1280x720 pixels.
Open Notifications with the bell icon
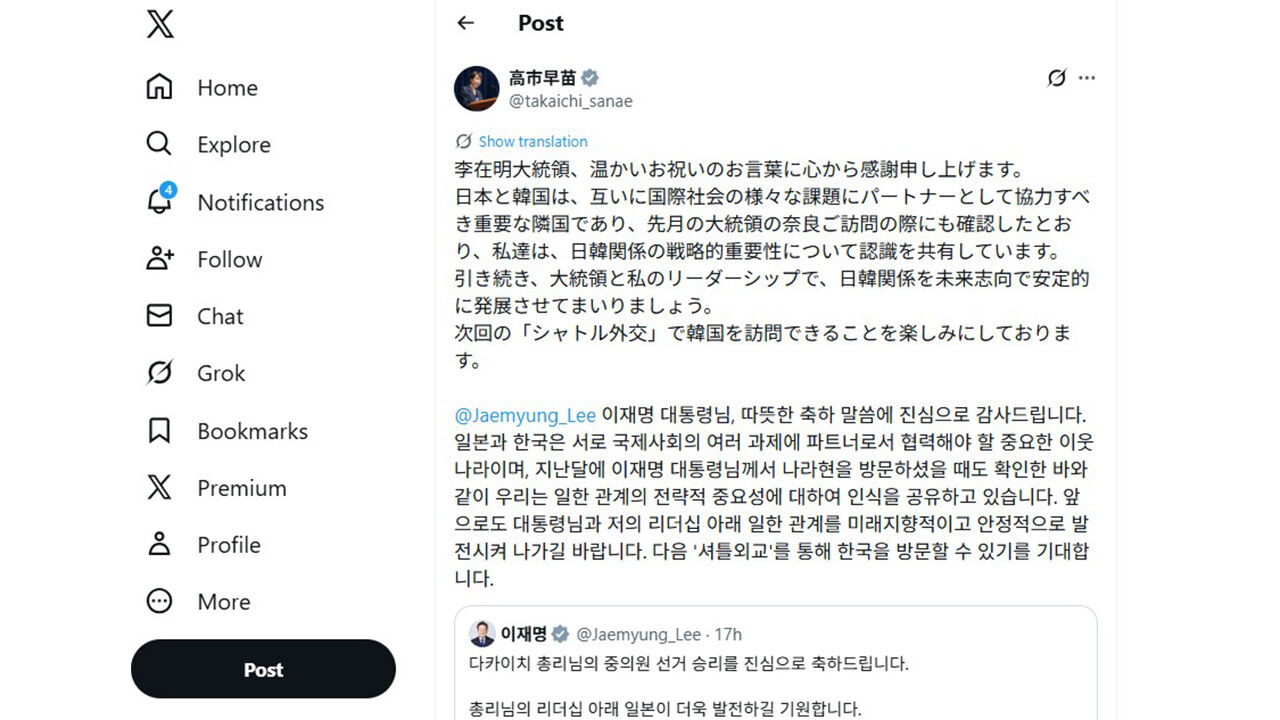[x=159, y=202]
